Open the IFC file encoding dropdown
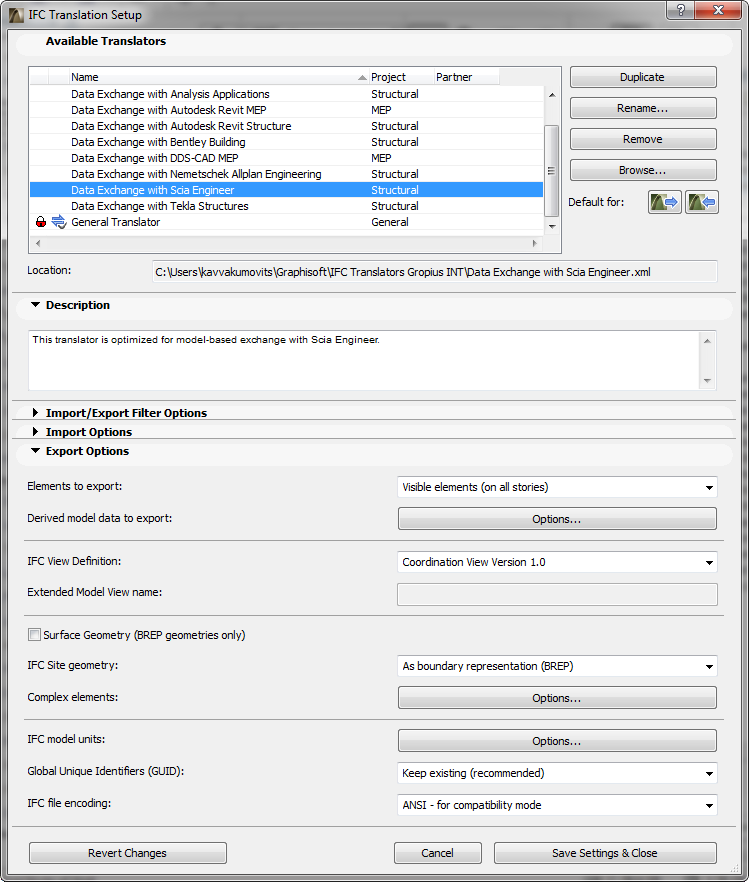This screenshot has height=882, width=749. point(557,806)
